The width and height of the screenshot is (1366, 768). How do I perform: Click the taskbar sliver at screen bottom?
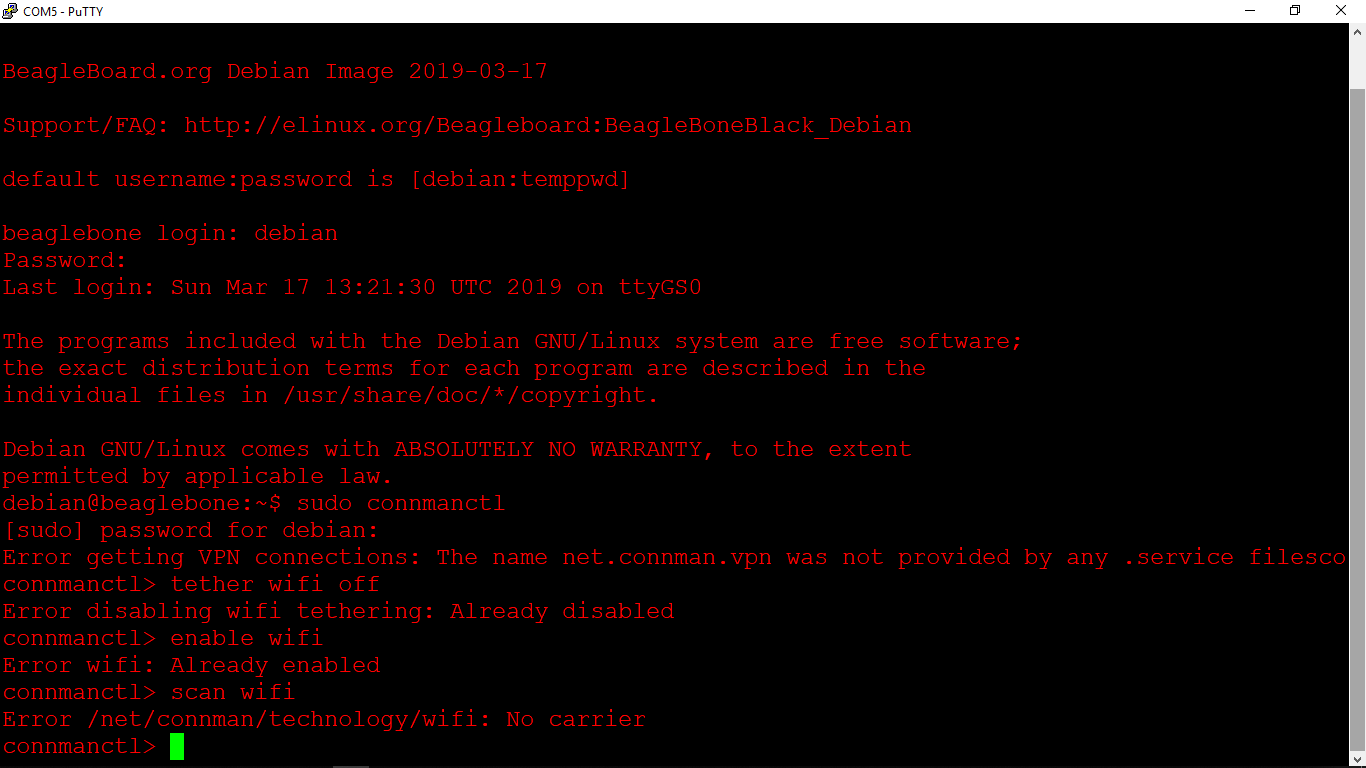click(350, 765)
